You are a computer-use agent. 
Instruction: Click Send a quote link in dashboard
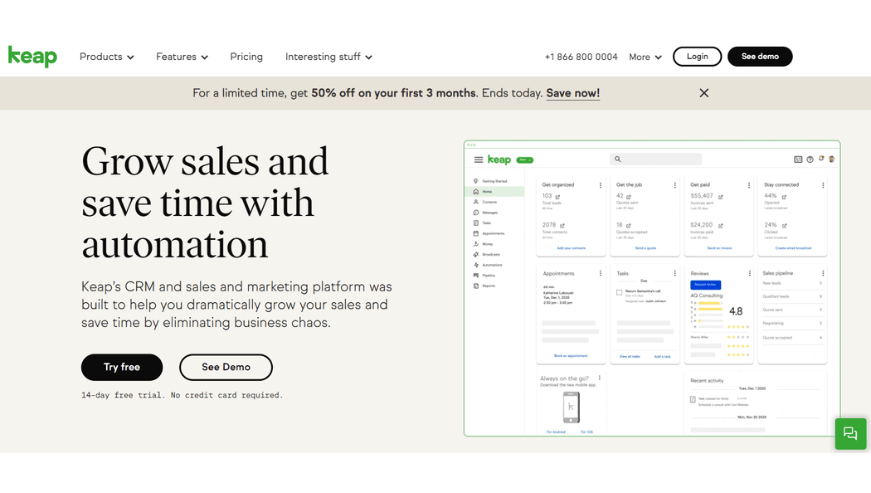[645, 248]
